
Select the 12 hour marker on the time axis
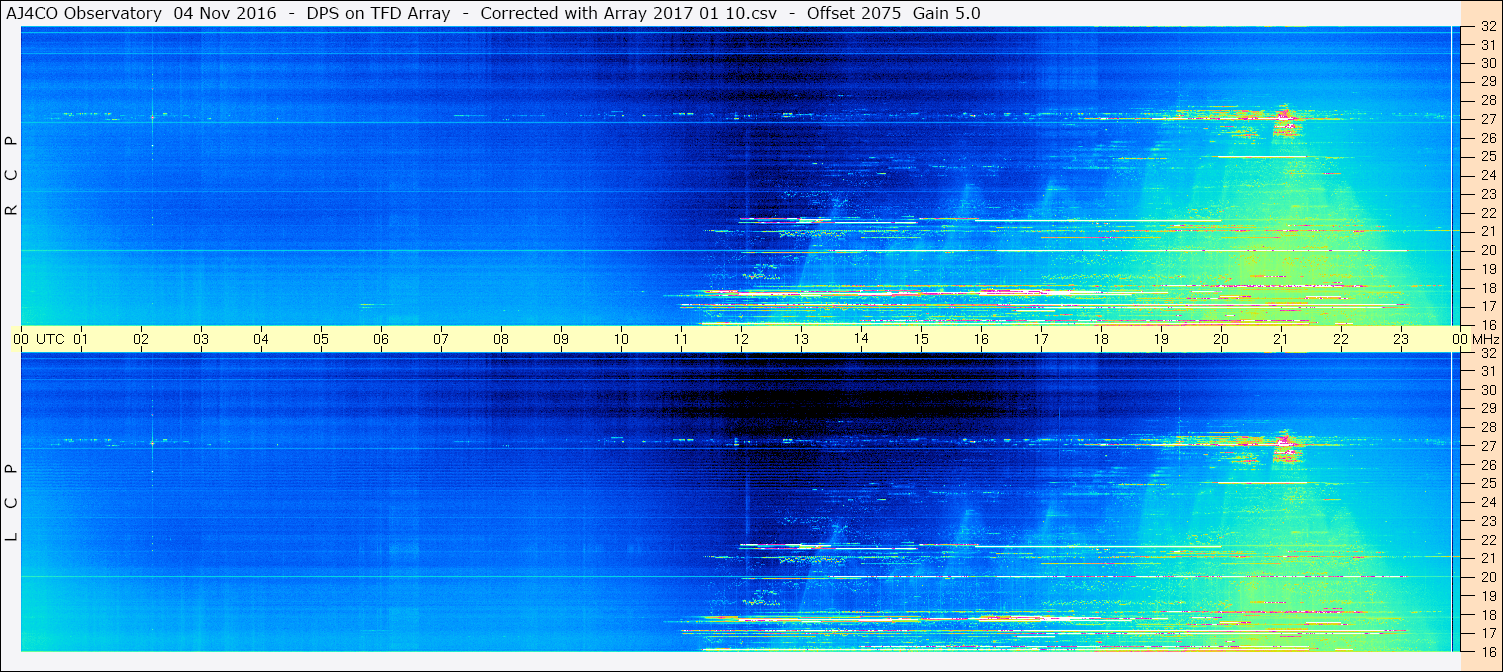click(741, 339)
